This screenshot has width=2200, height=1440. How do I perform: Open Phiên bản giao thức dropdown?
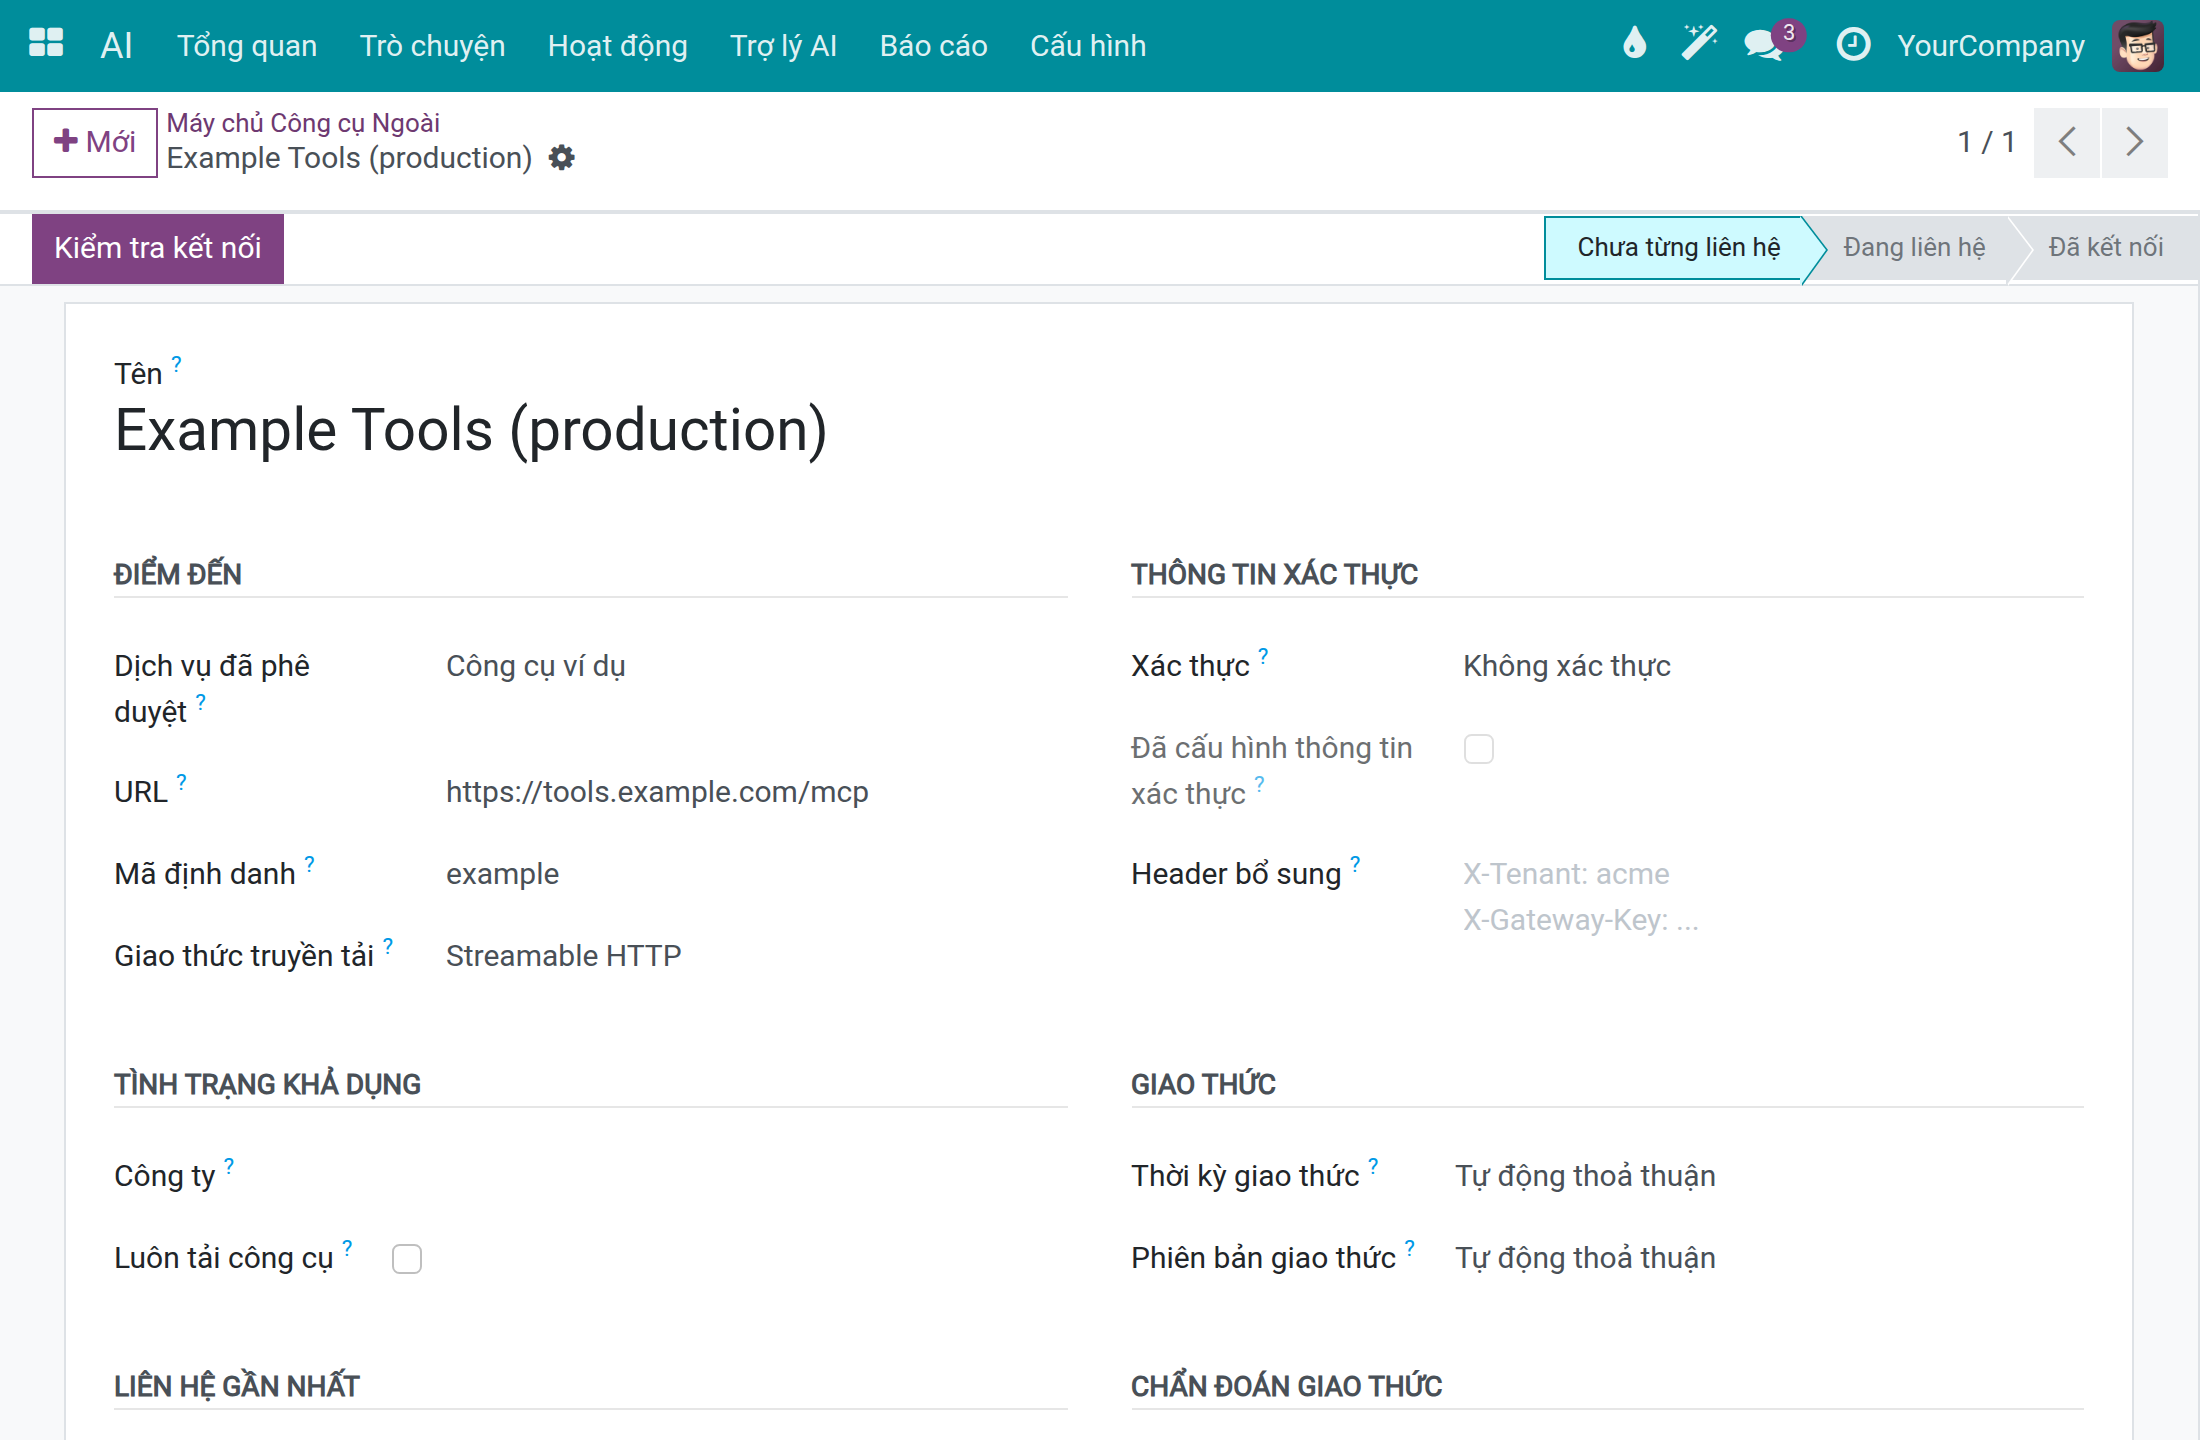tap(1769, 1258)
